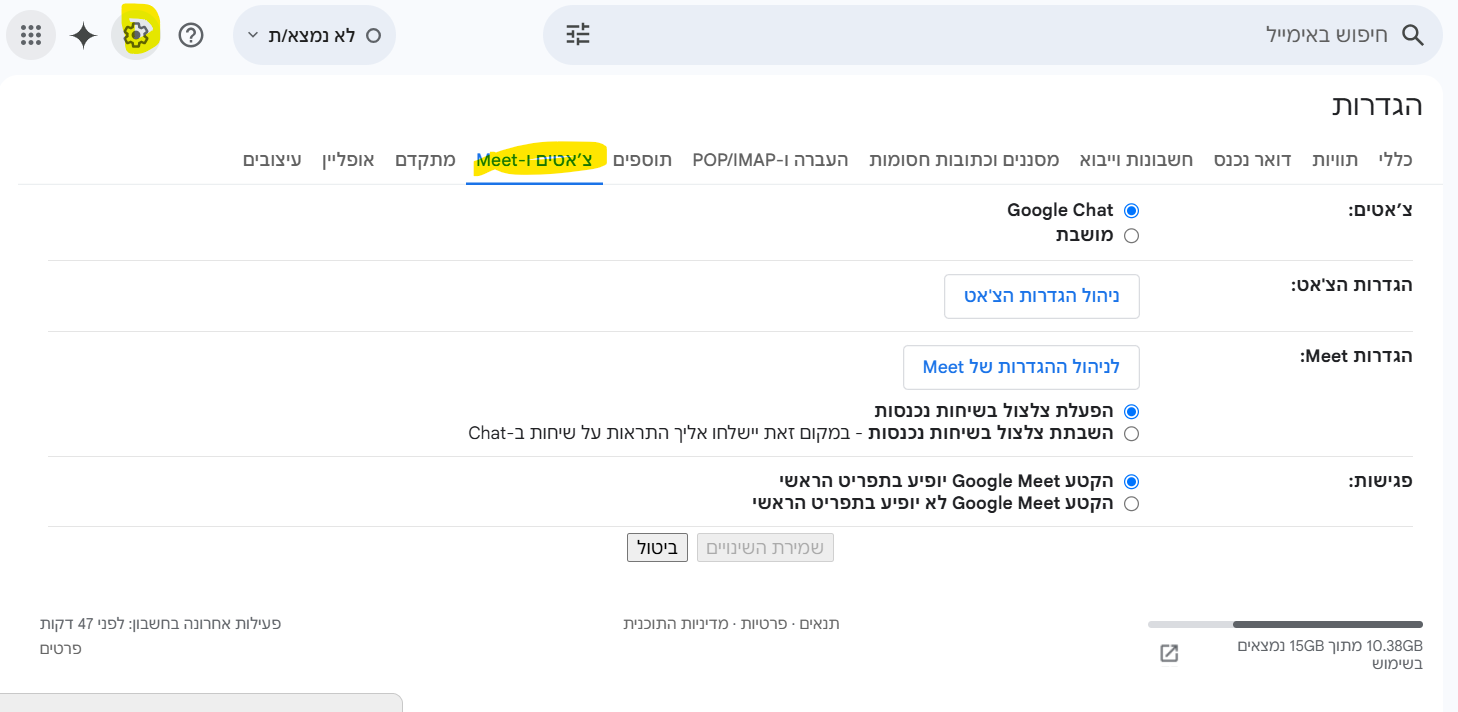Open the help question mark icon
Viewport: 1458px width, 712px height.
[191, 36]
